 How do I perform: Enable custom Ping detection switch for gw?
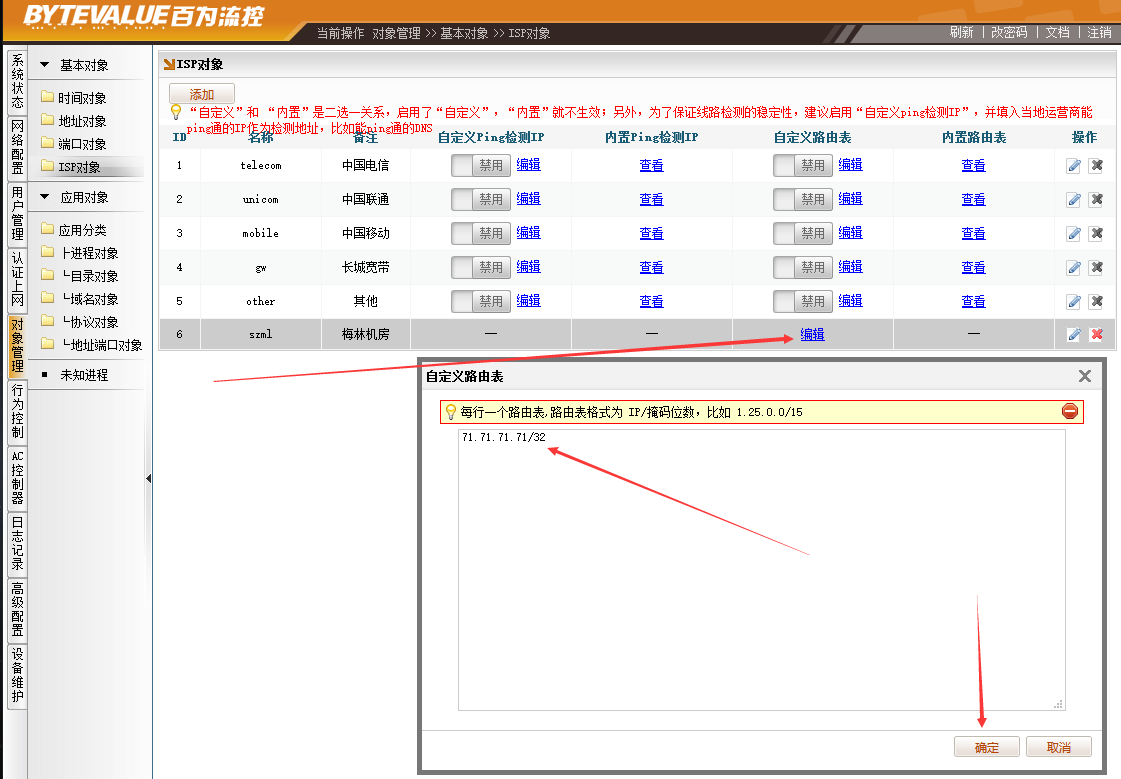coord(480,268)
